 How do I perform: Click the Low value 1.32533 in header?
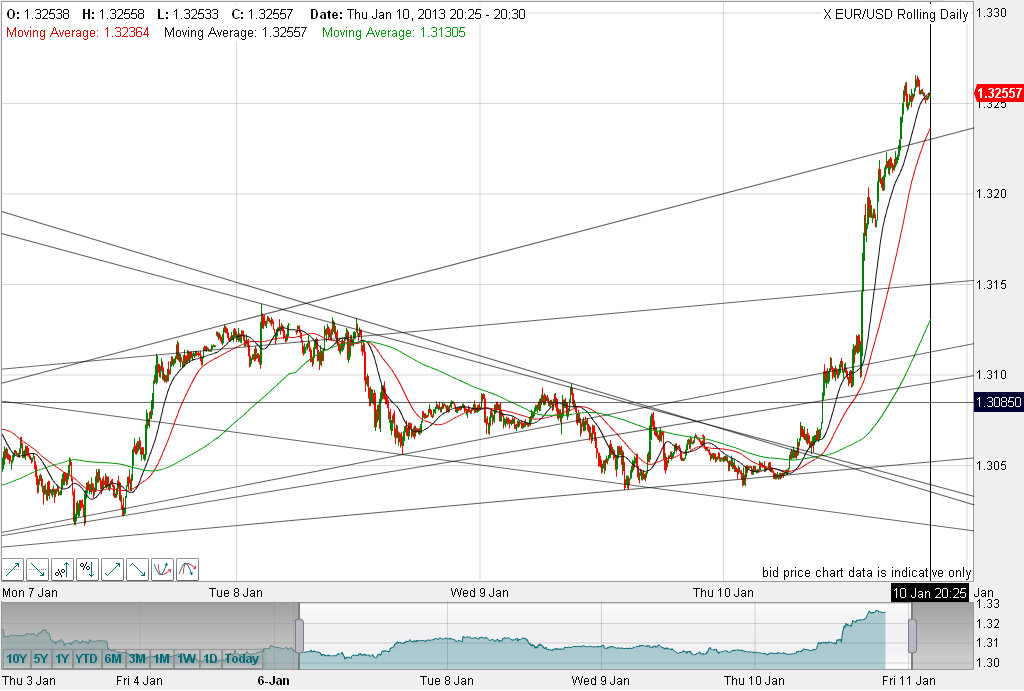[x=196, y=14]
